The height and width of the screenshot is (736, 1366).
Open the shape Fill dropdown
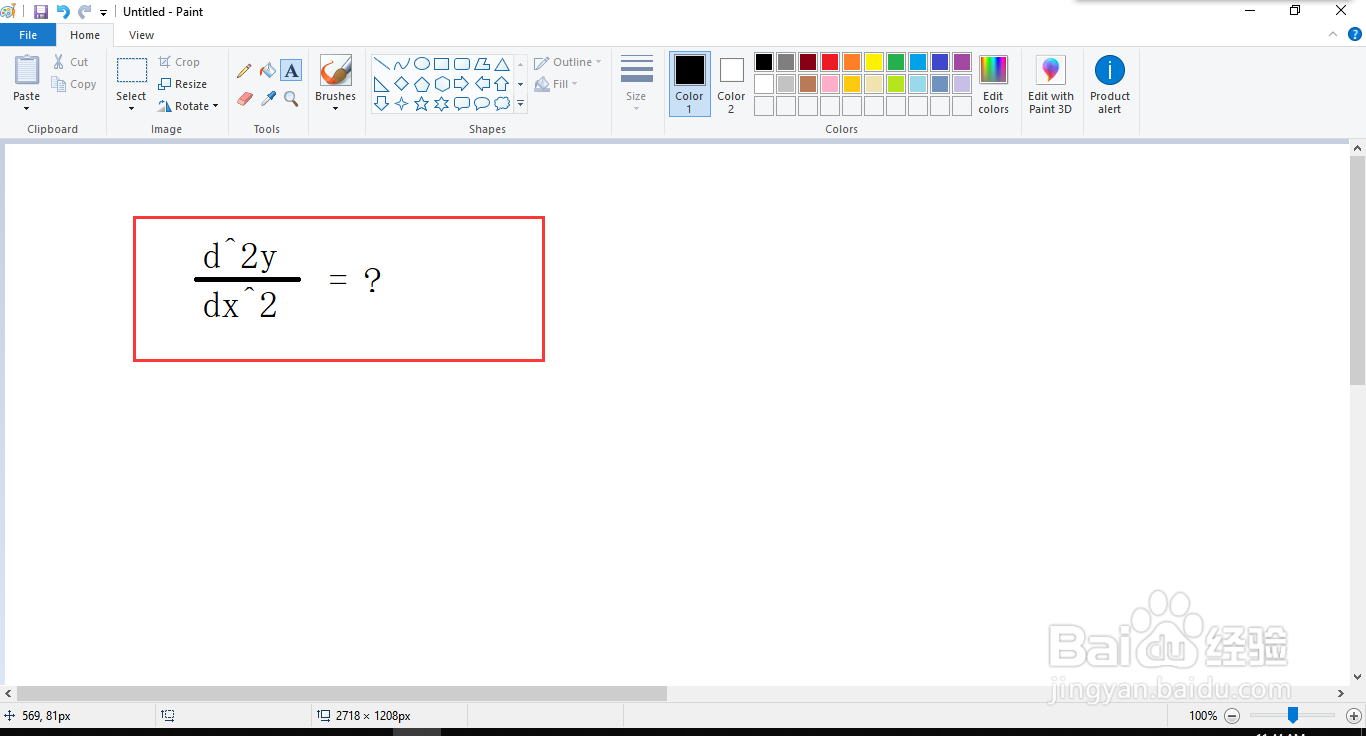tap(557, 84)
